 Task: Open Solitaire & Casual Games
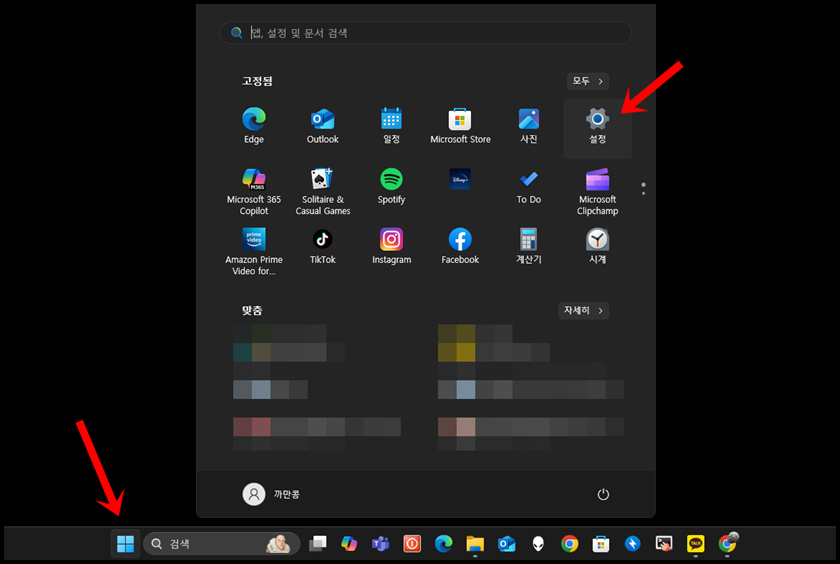[x=322, y=191]
